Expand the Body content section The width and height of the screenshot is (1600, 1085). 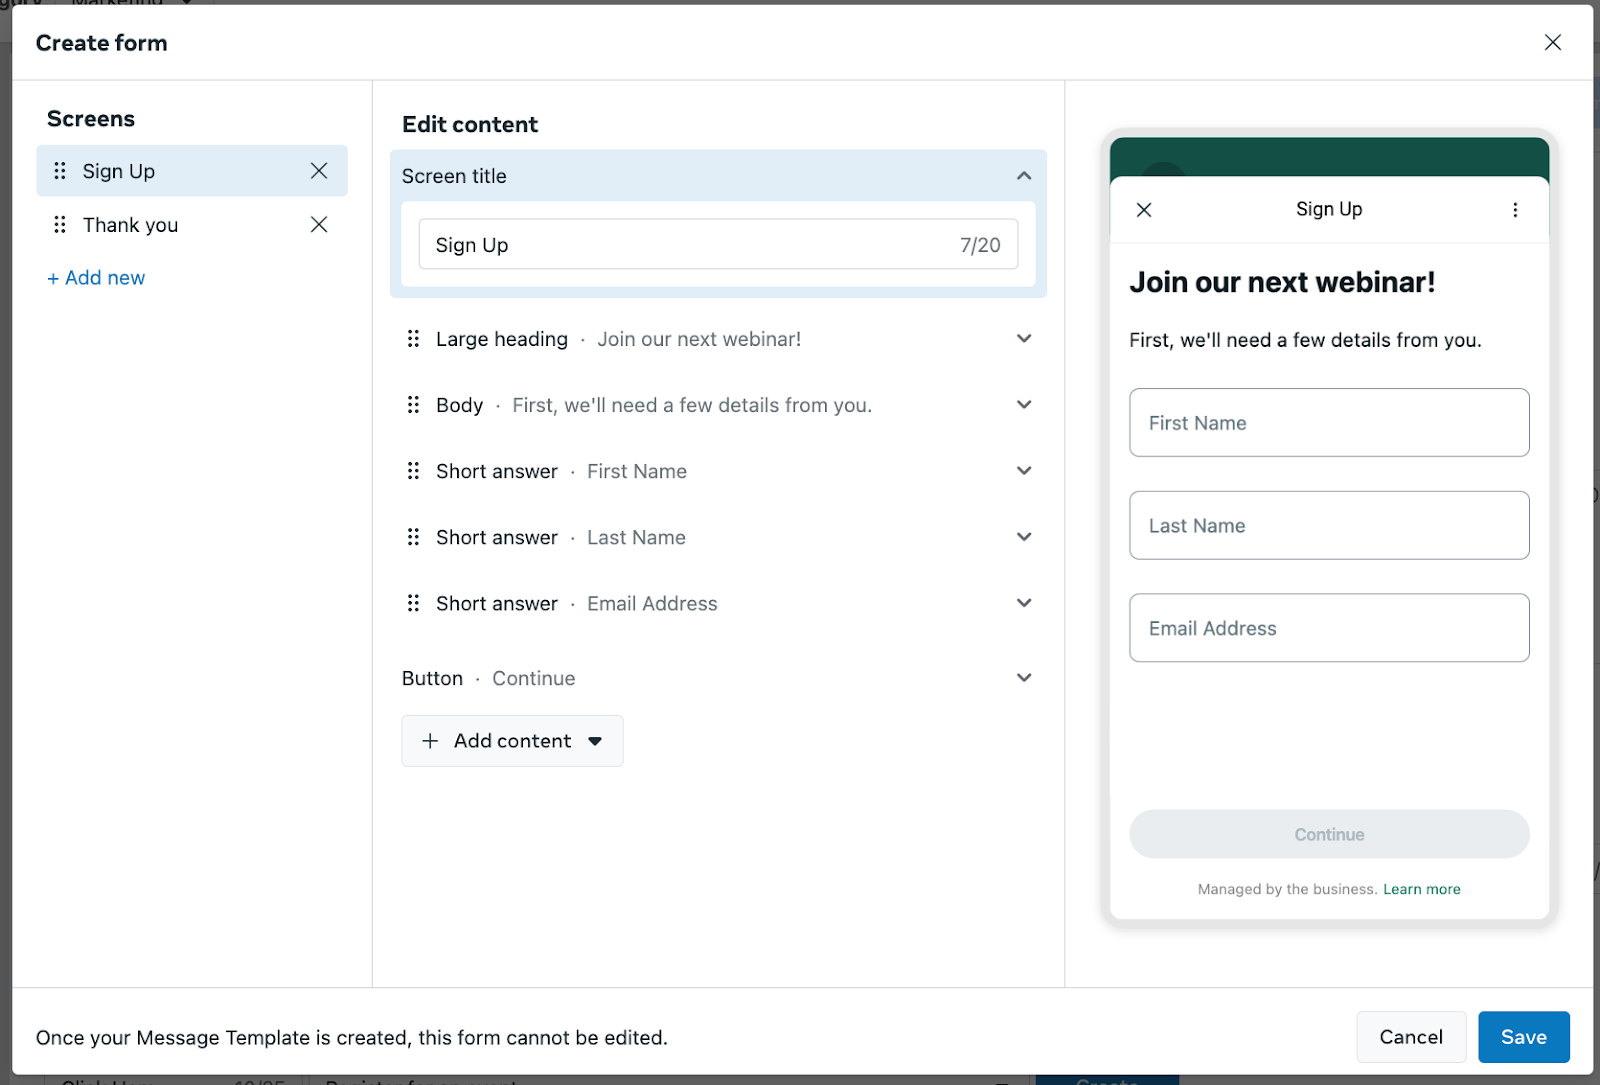1024,405
